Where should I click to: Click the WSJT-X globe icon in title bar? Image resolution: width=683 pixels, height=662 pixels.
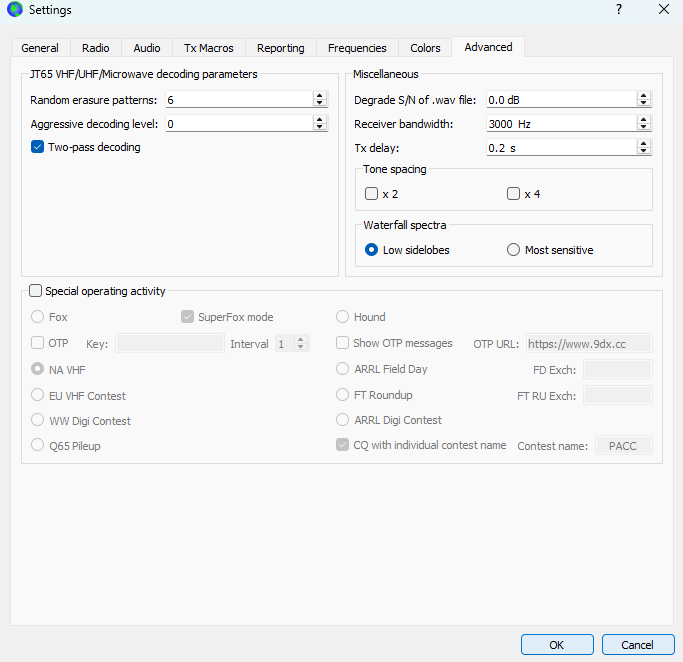(15, 10)
